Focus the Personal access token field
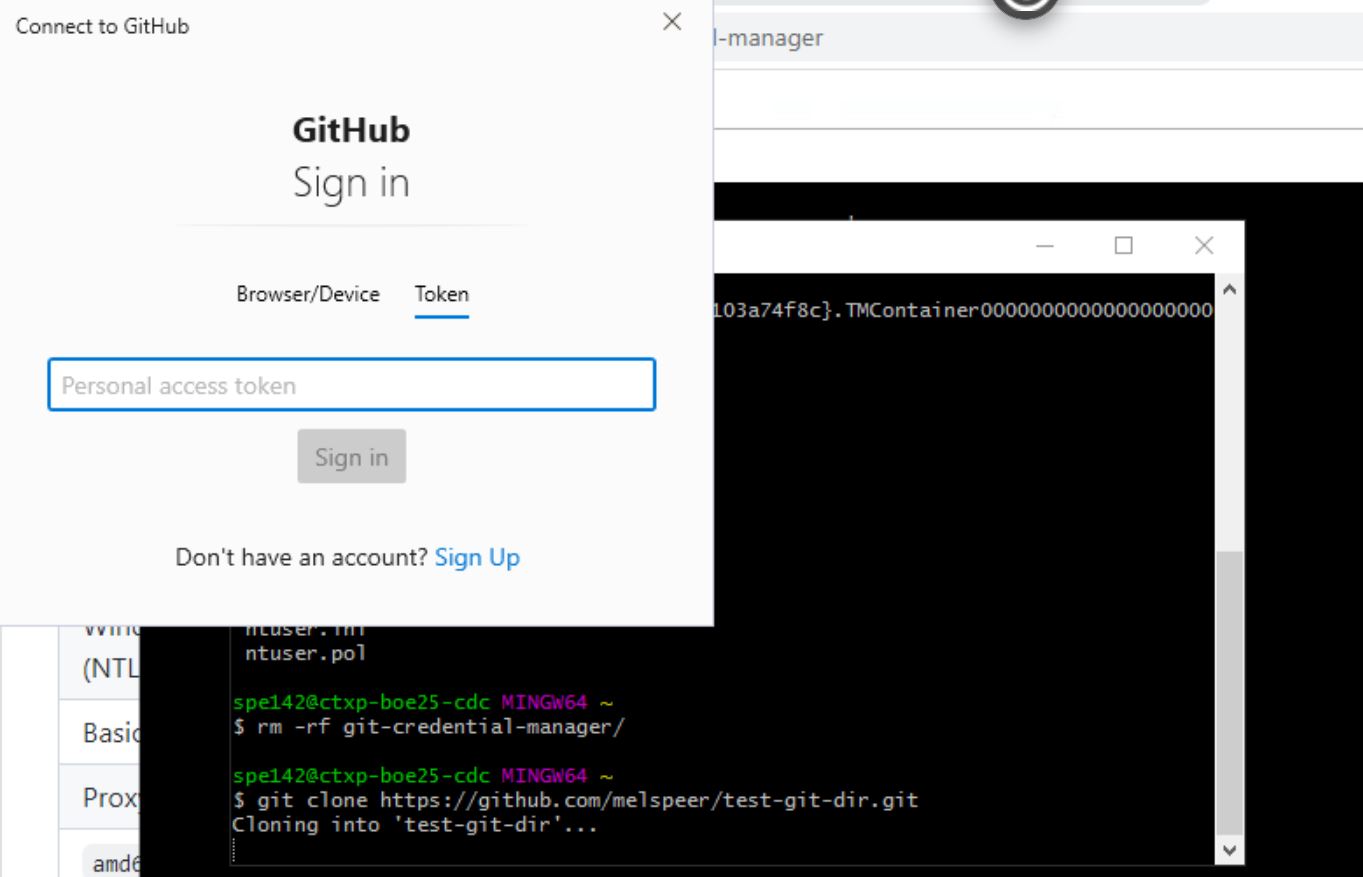 tap(352, 385)
